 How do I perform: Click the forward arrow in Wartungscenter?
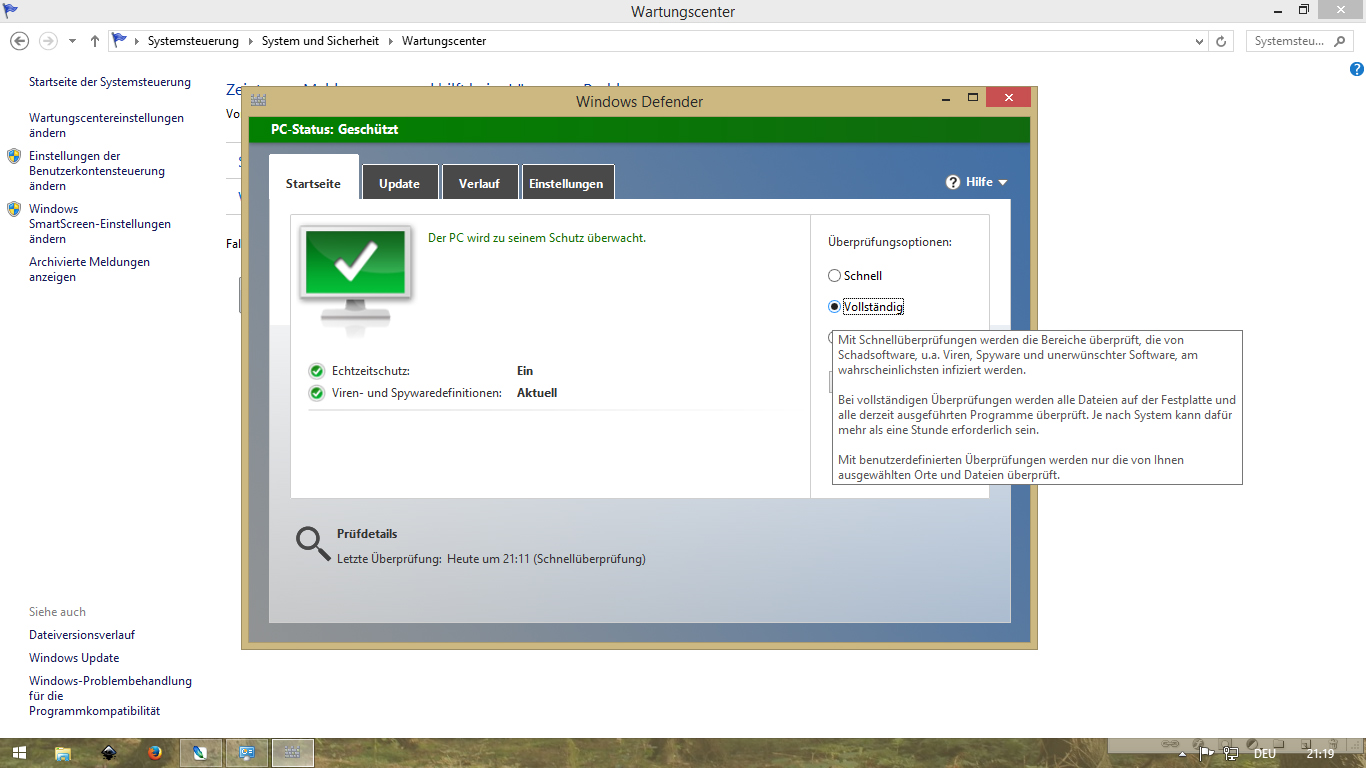(x=48, y=41)
